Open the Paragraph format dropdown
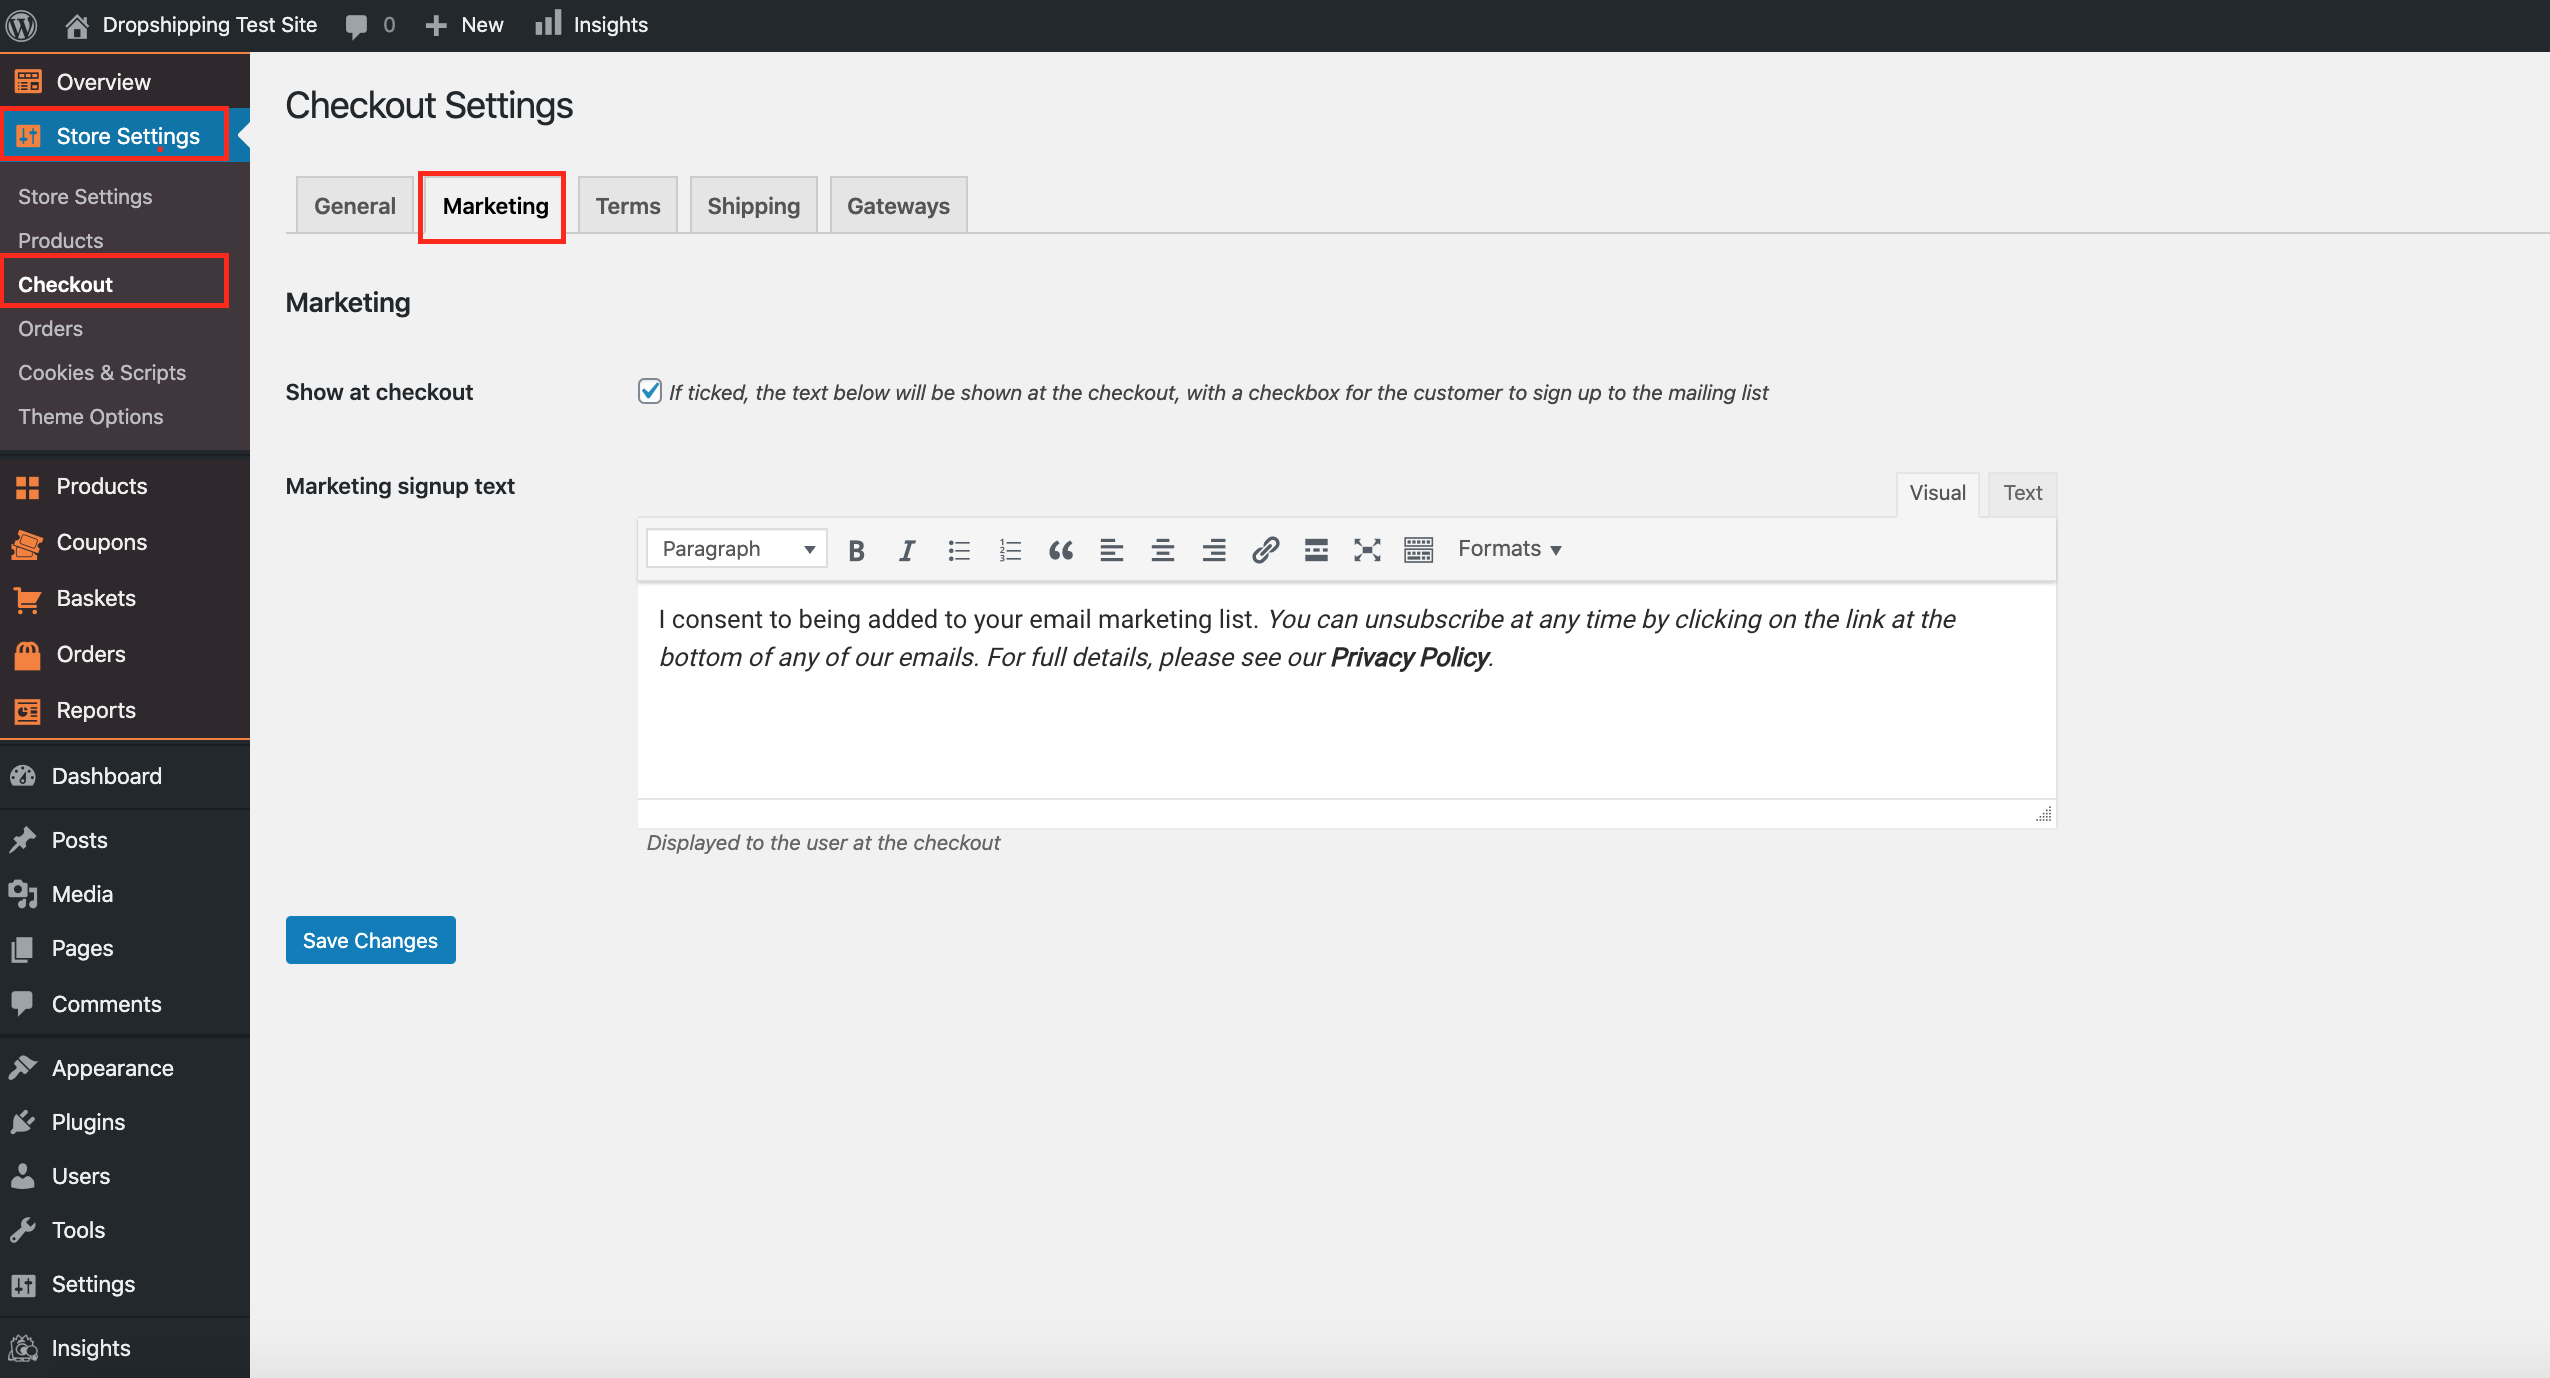The width and height of the screenshot is (2550, 1378). coord(737,549)
